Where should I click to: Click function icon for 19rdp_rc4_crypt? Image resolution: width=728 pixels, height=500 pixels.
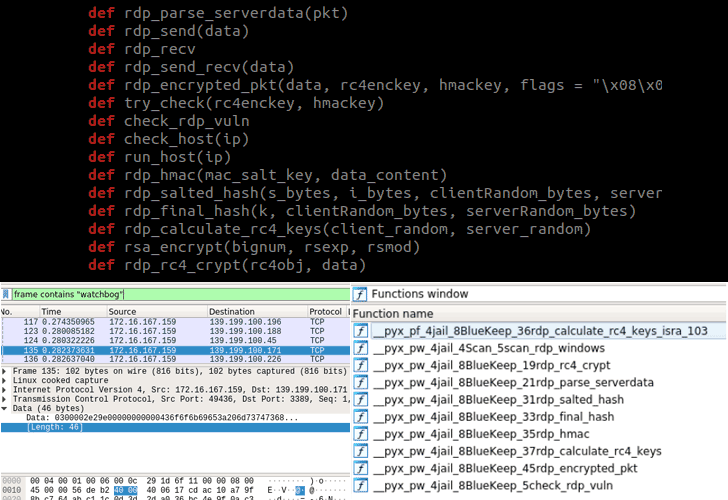point(361,365)
